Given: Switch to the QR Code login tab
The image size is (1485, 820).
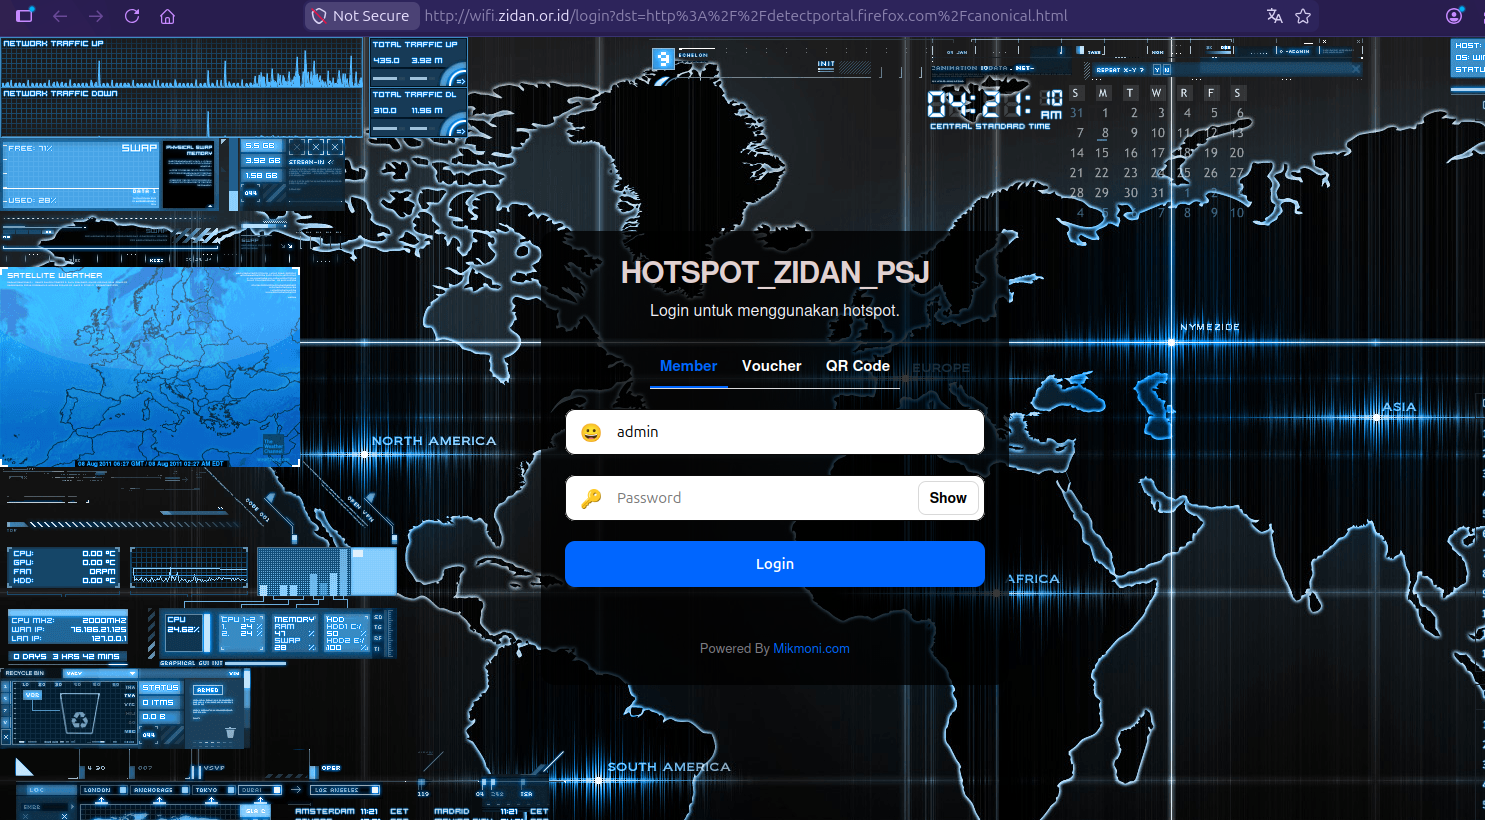Looking at the screenshot, I should pyautogui.click(x=858, y=366).
